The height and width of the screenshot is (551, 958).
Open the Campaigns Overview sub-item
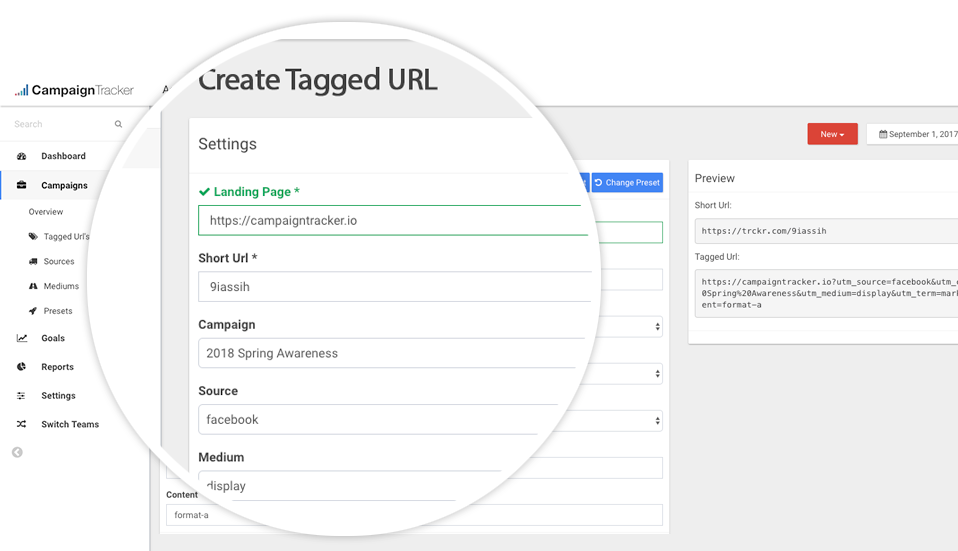point(46,212)
